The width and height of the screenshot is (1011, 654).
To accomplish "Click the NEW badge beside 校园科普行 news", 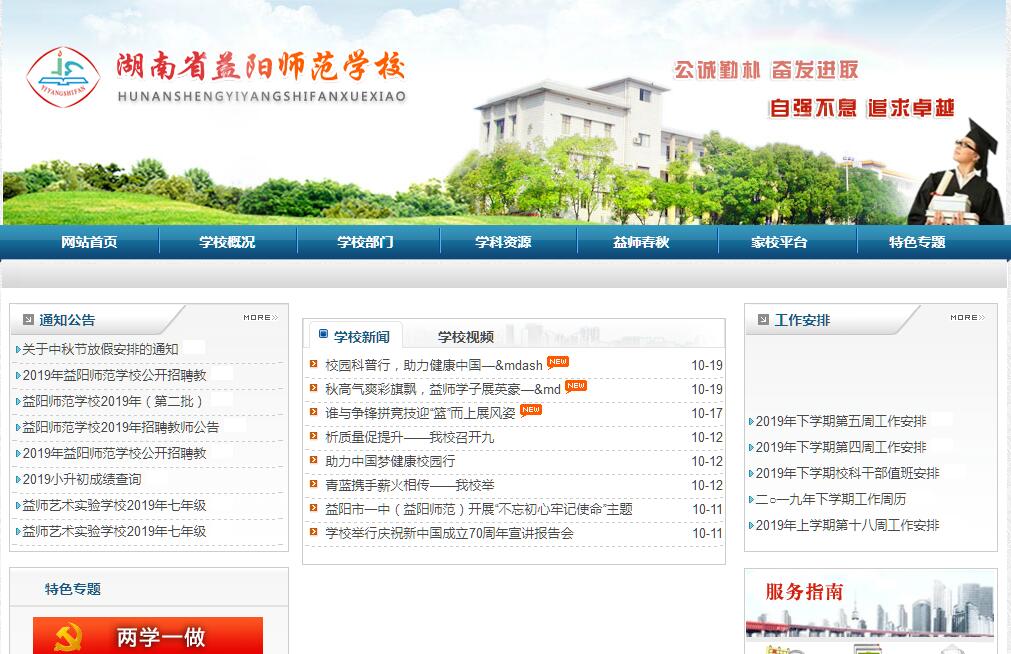I will (x=558, y=362).
